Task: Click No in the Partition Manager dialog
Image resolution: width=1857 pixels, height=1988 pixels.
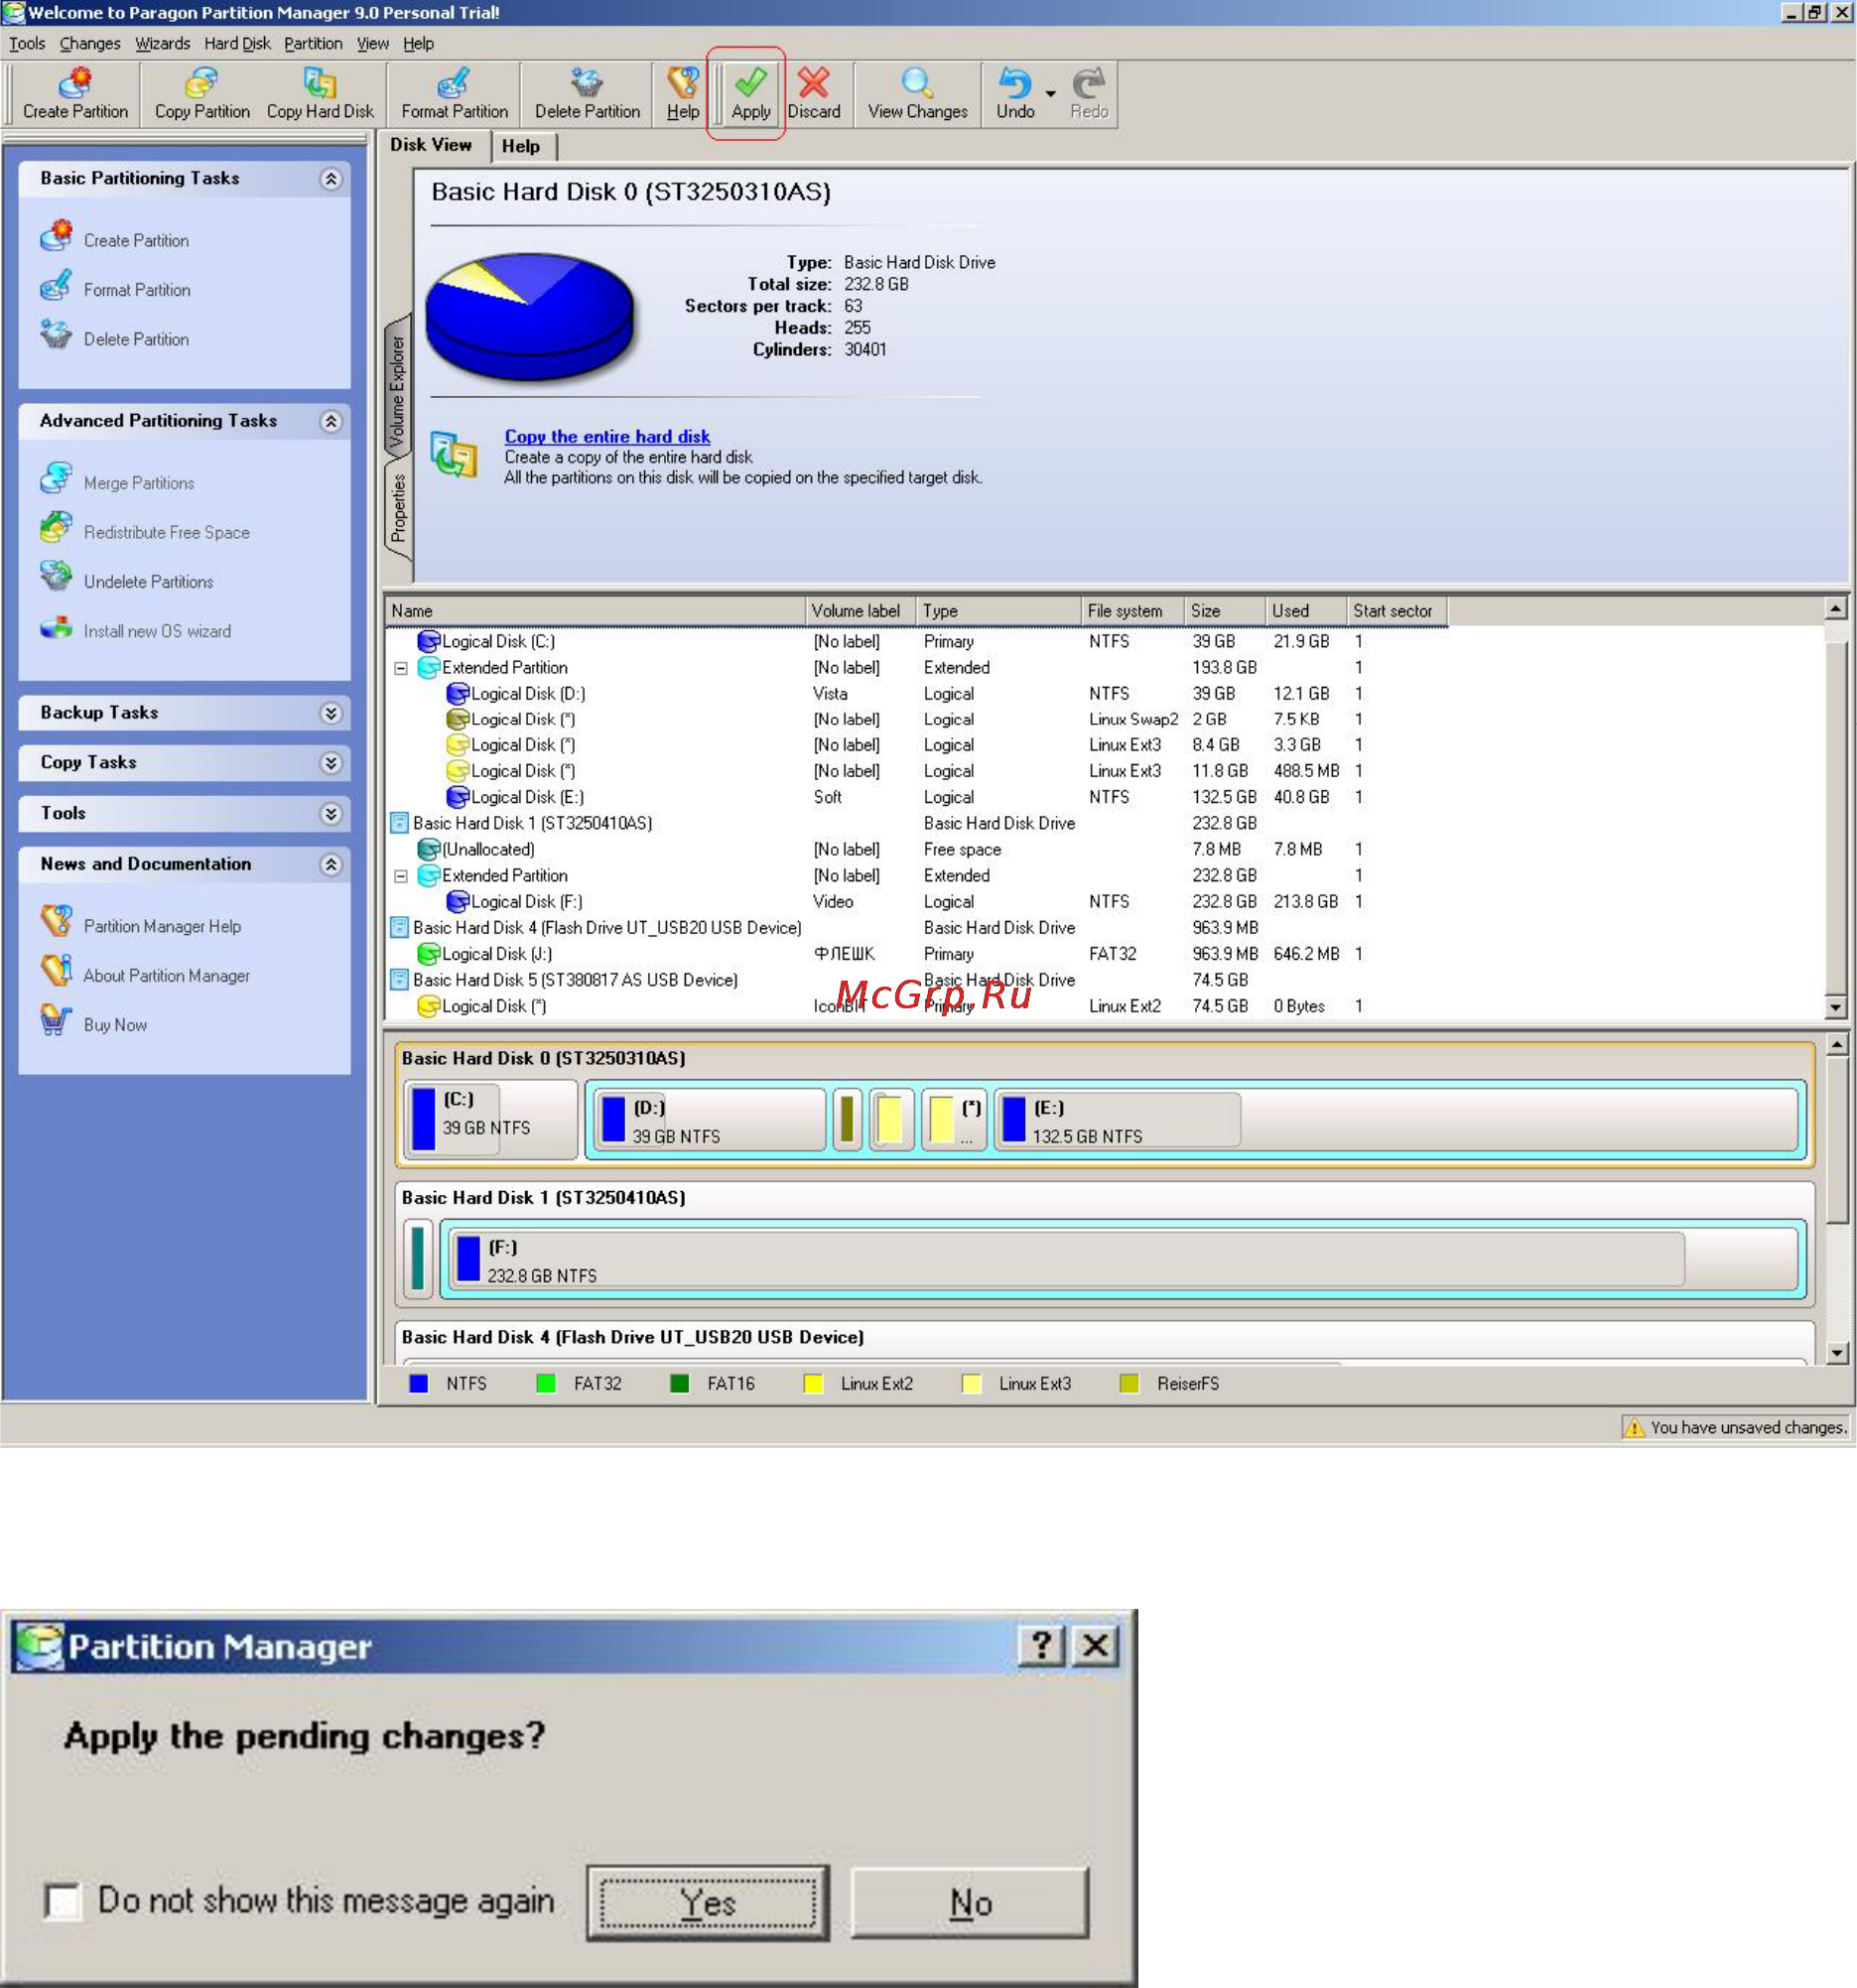Action: pyautogui.click(x=970, y=1902)
